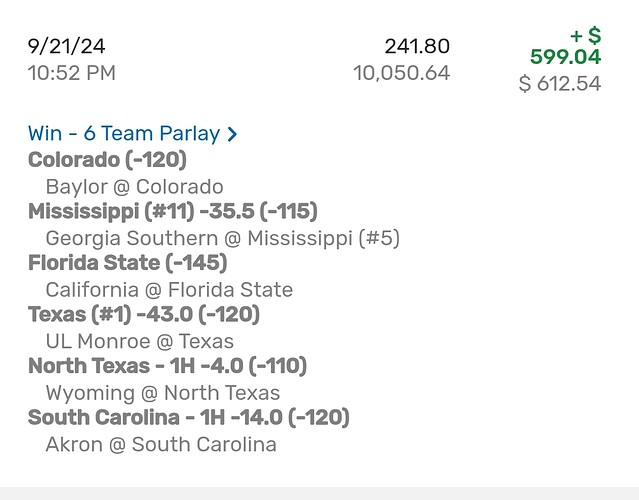Click the Mississippi (#11) -35.5 (-115) pick
639x500 pixels.
(172, 212)
